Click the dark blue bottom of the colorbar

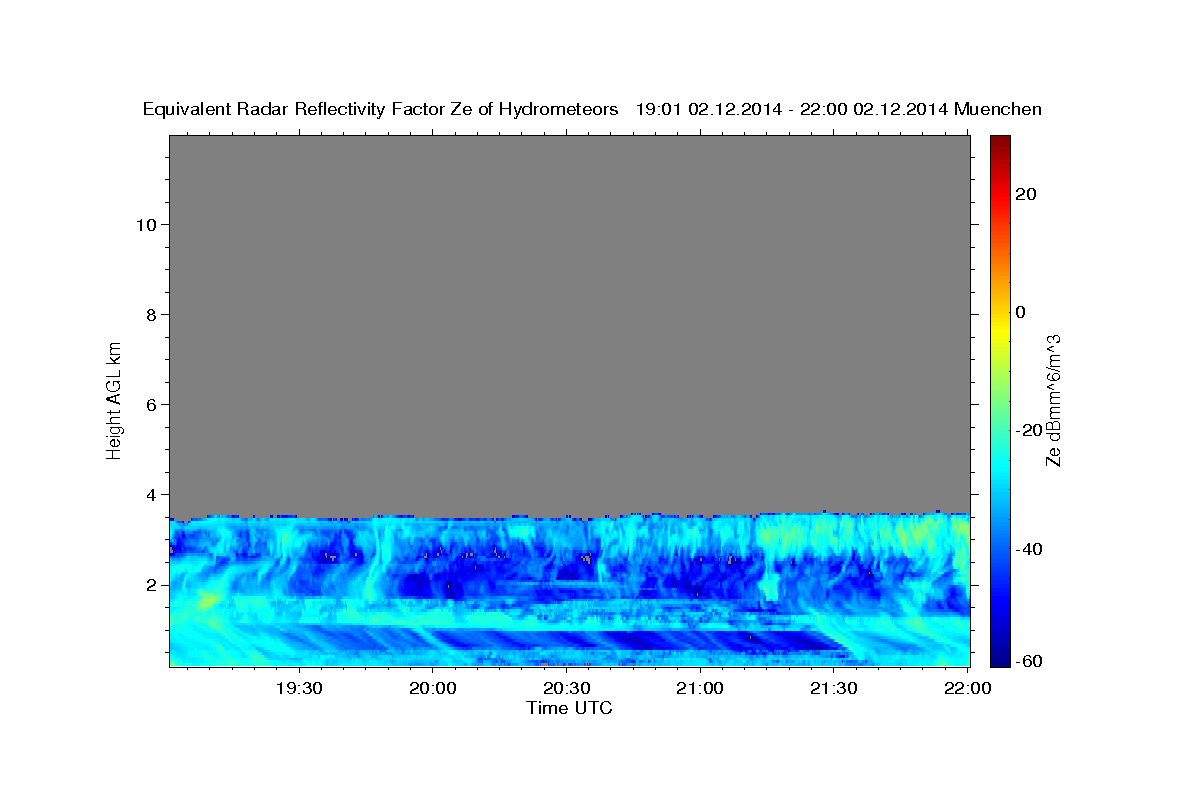pos(1000,650)
